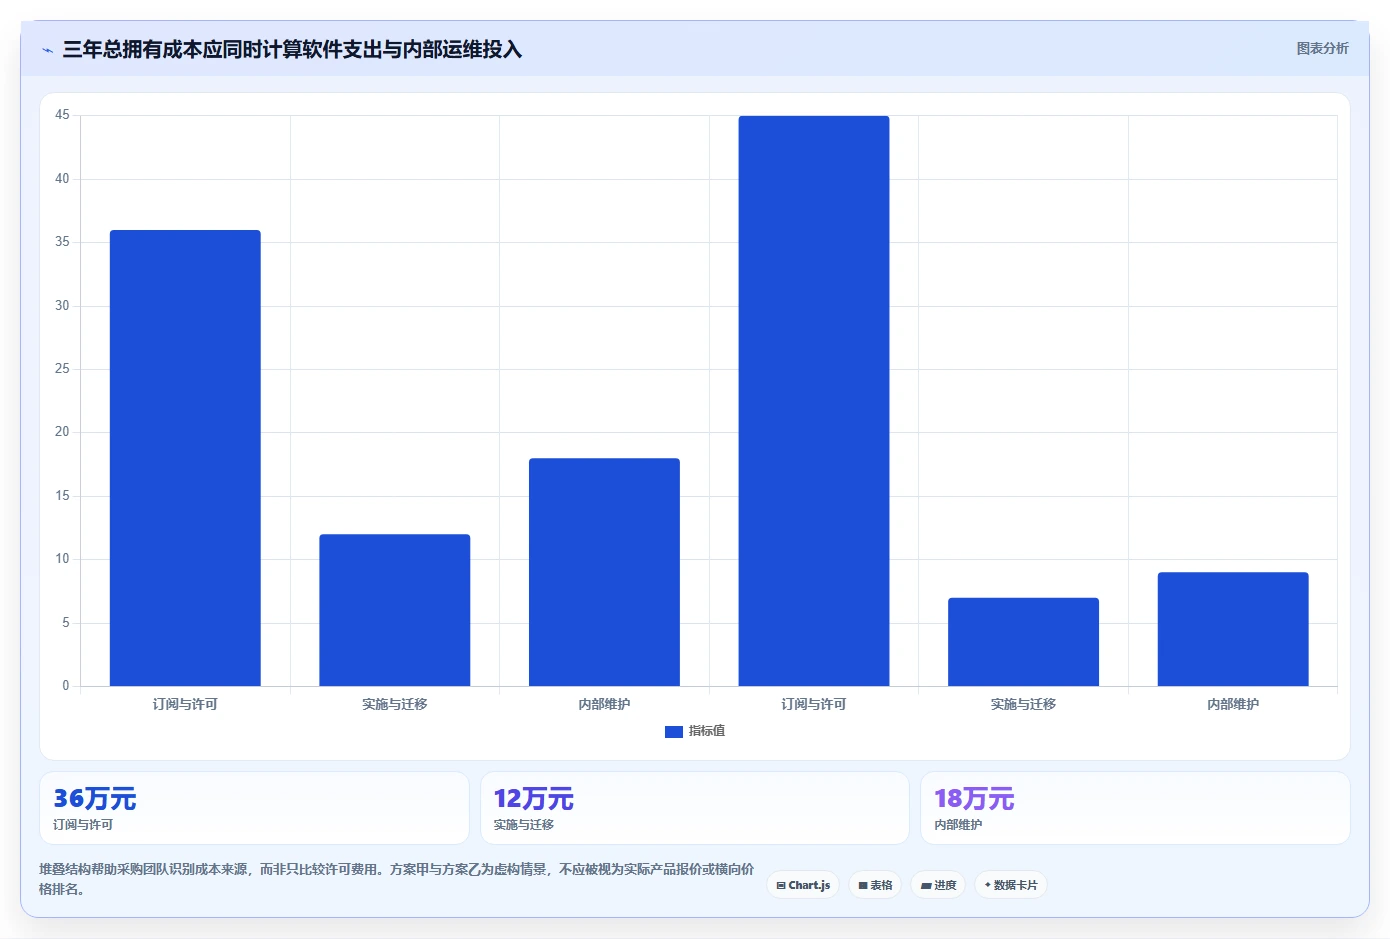This screenshot has width=1390, height=939.
Task: Click the purple 18万元 value text
Action: (974, 799)
